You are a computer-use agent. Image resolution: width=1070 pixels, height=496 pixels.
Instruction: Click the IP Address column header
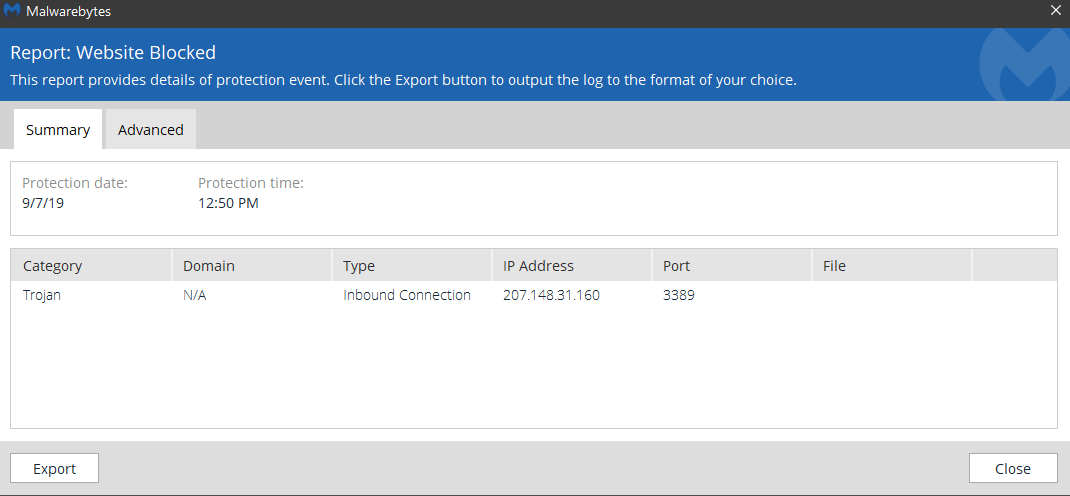[571, 265]
